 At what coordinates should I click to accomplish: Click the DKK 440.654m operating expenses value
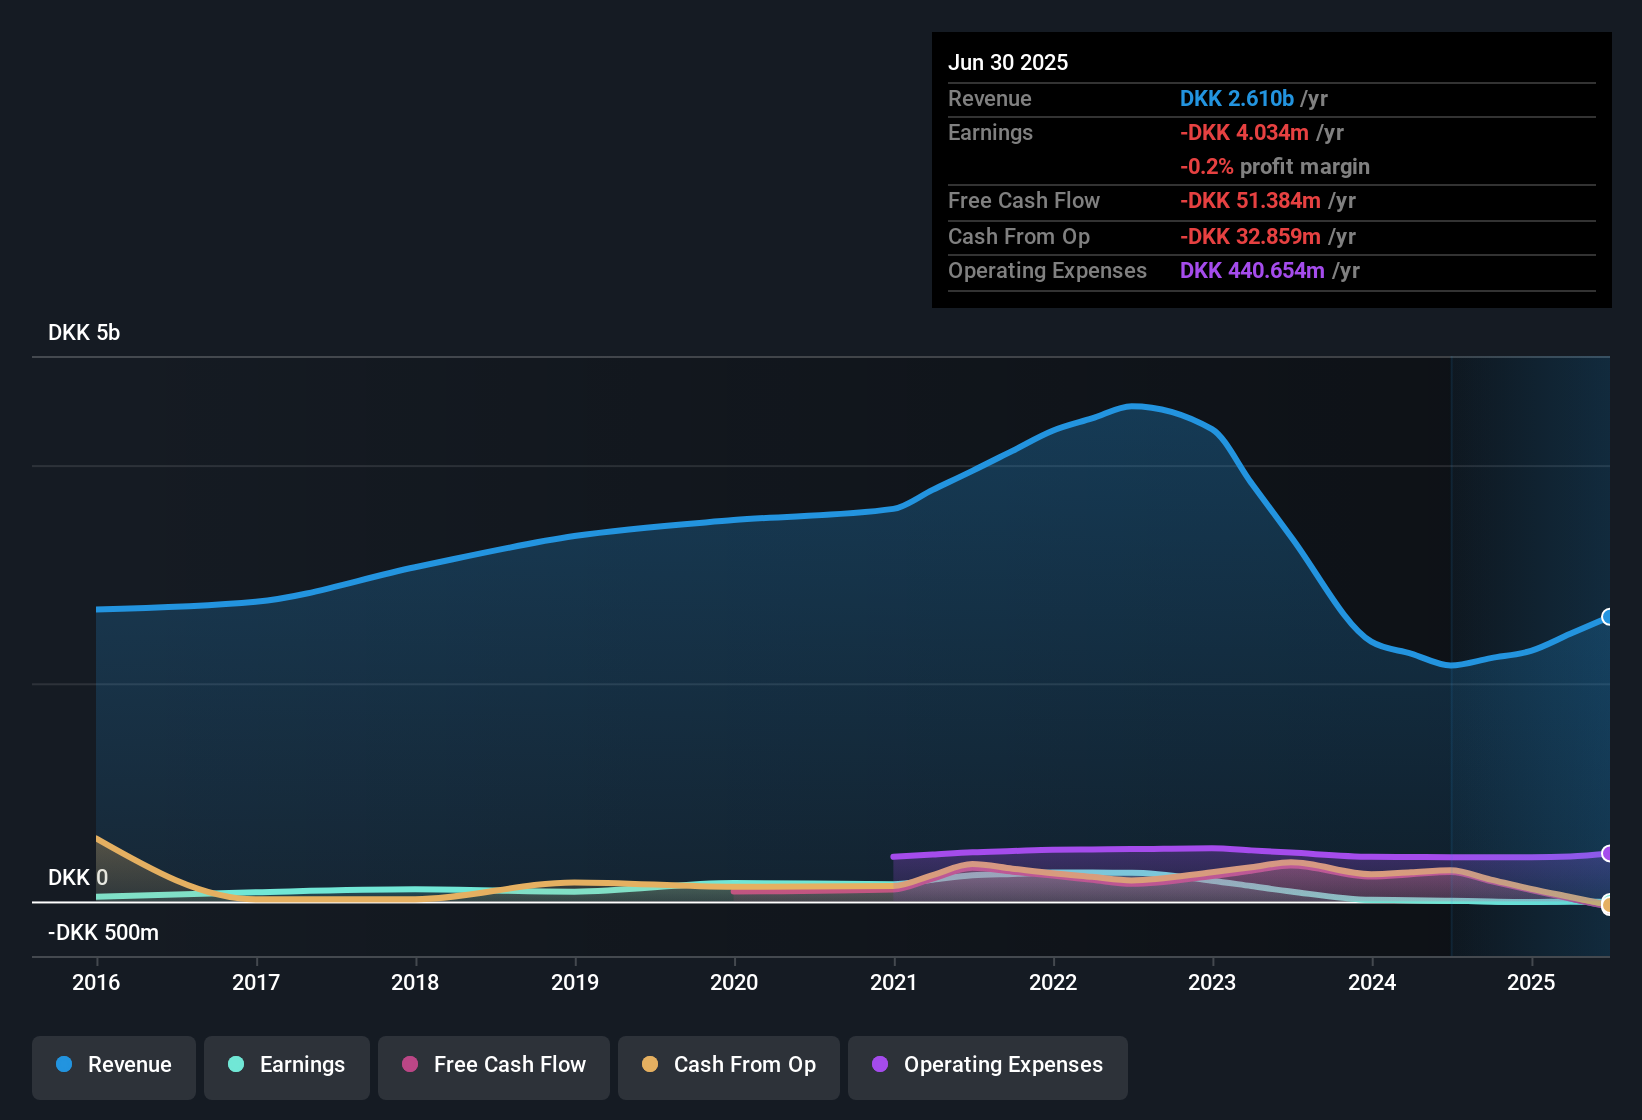point(1252,271)
